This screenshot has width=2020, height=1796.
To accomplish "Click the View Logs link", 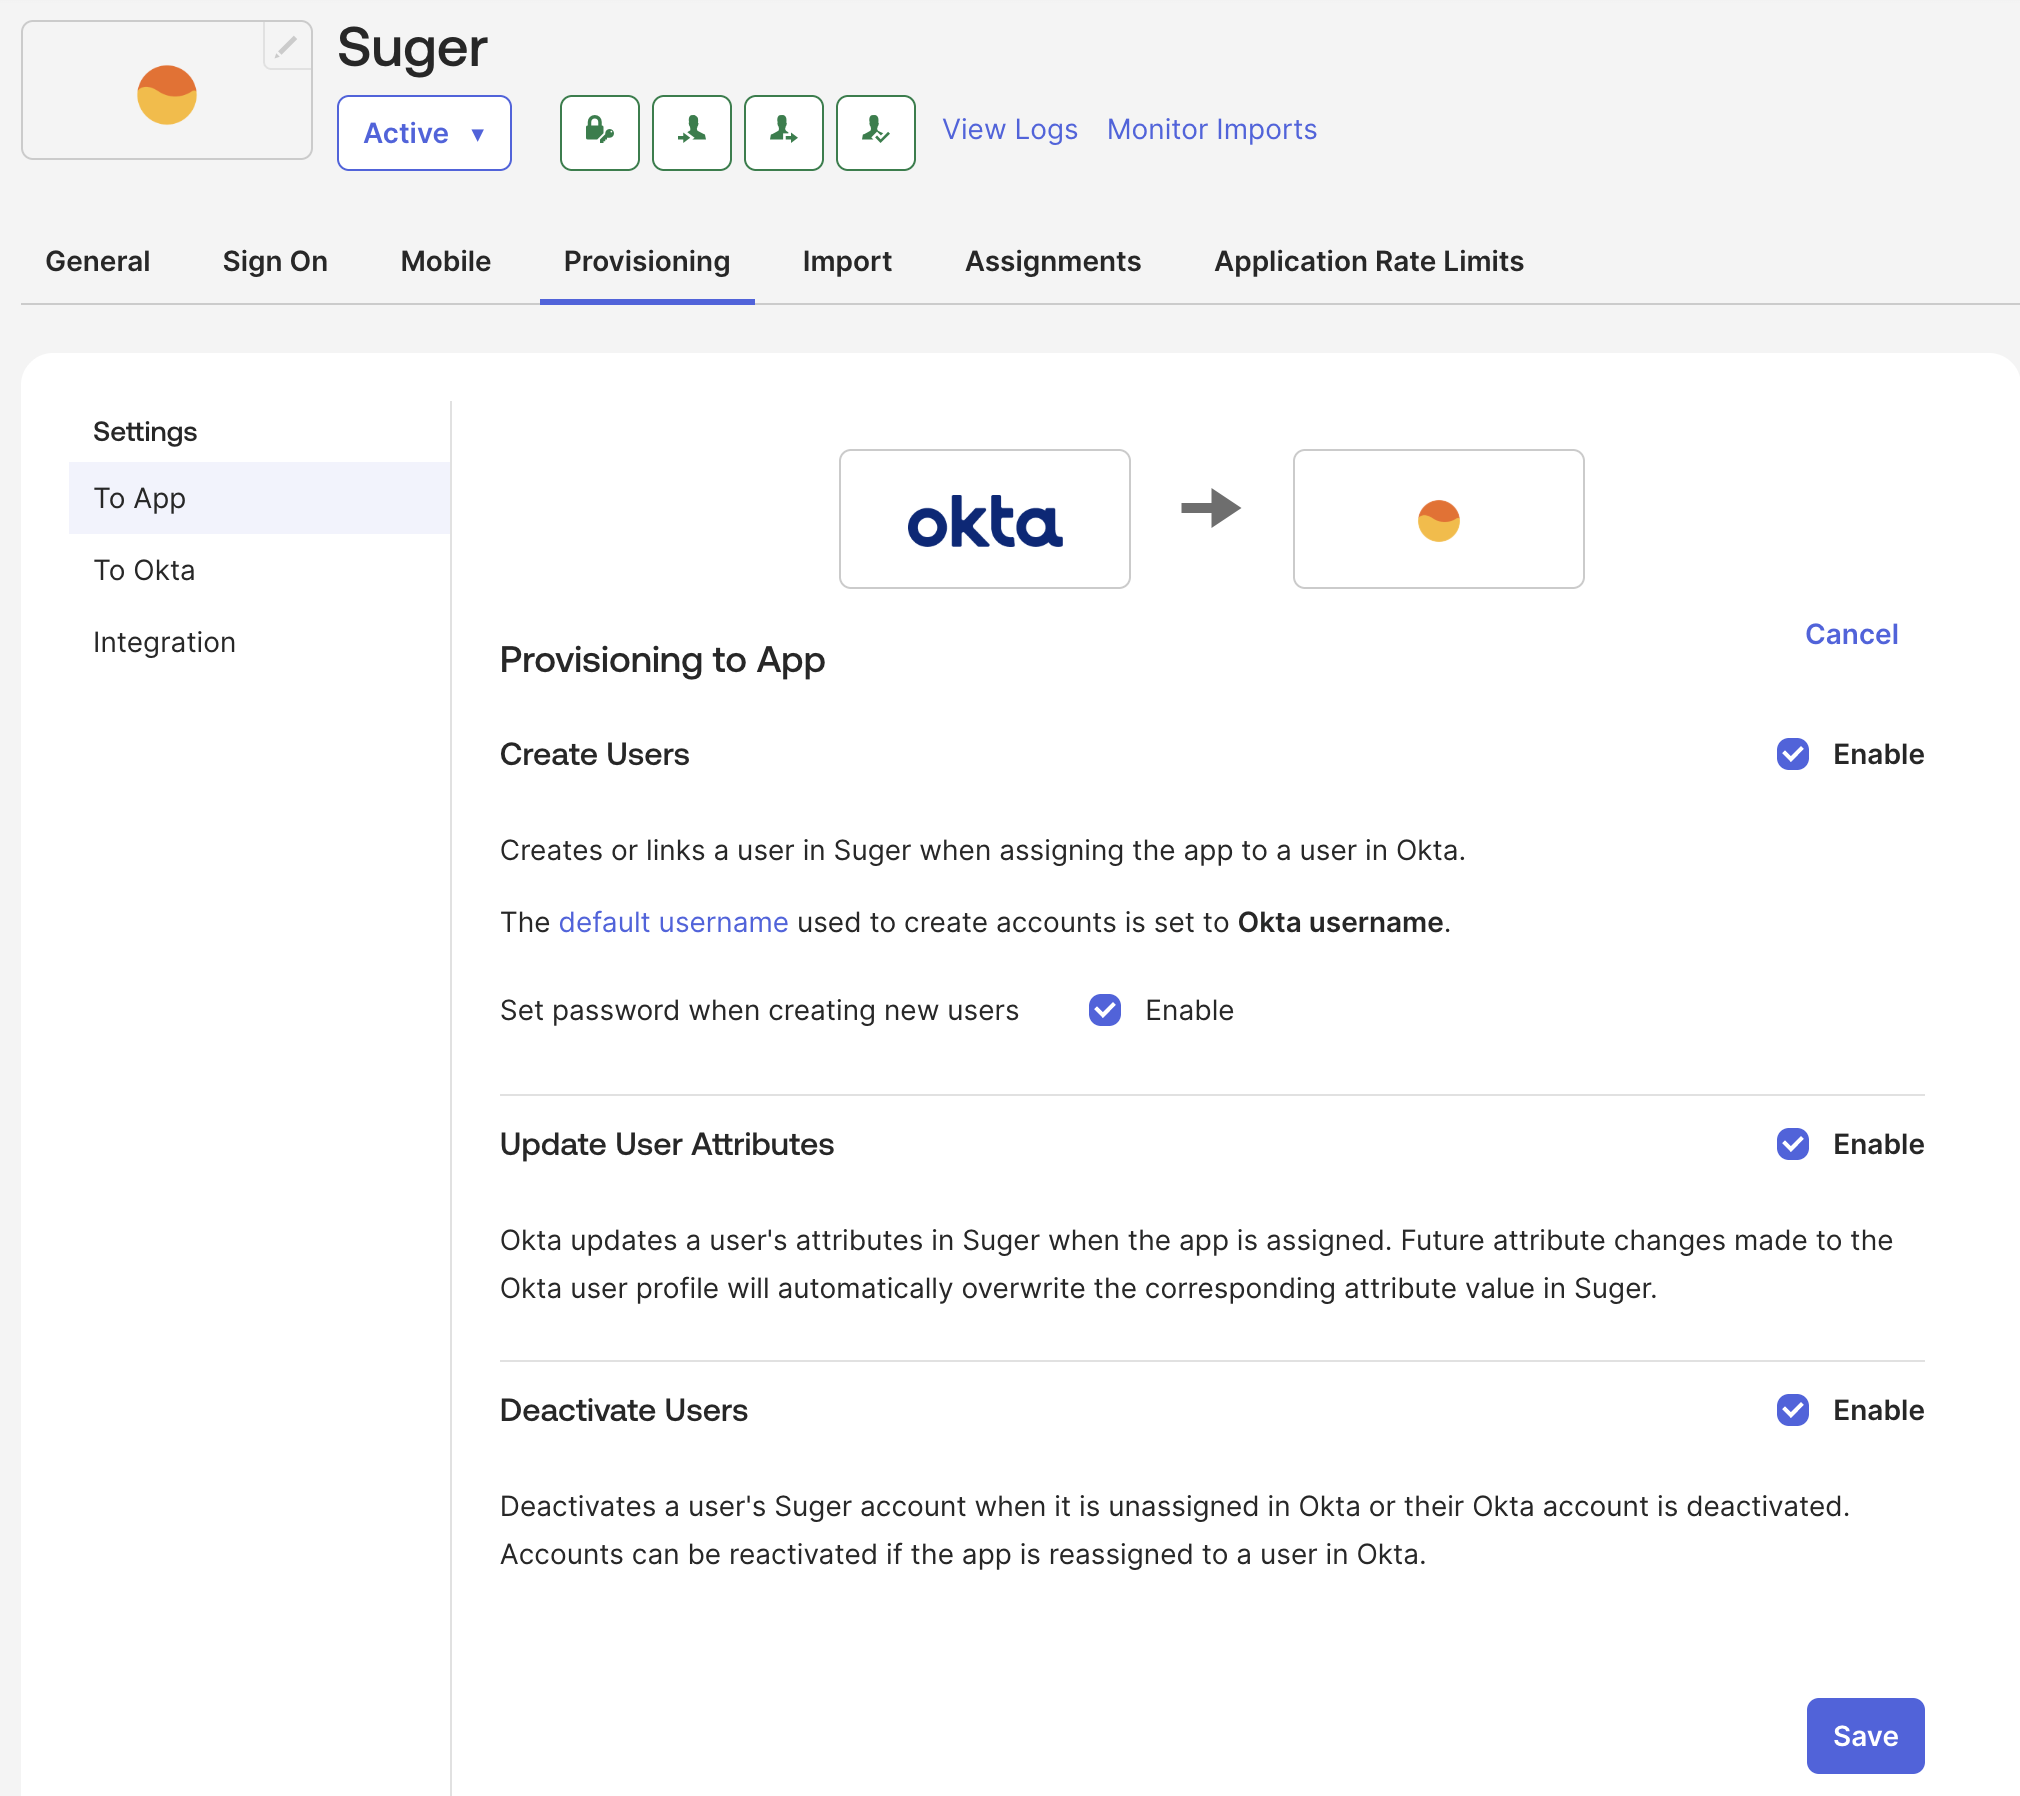I will 1010,129.
